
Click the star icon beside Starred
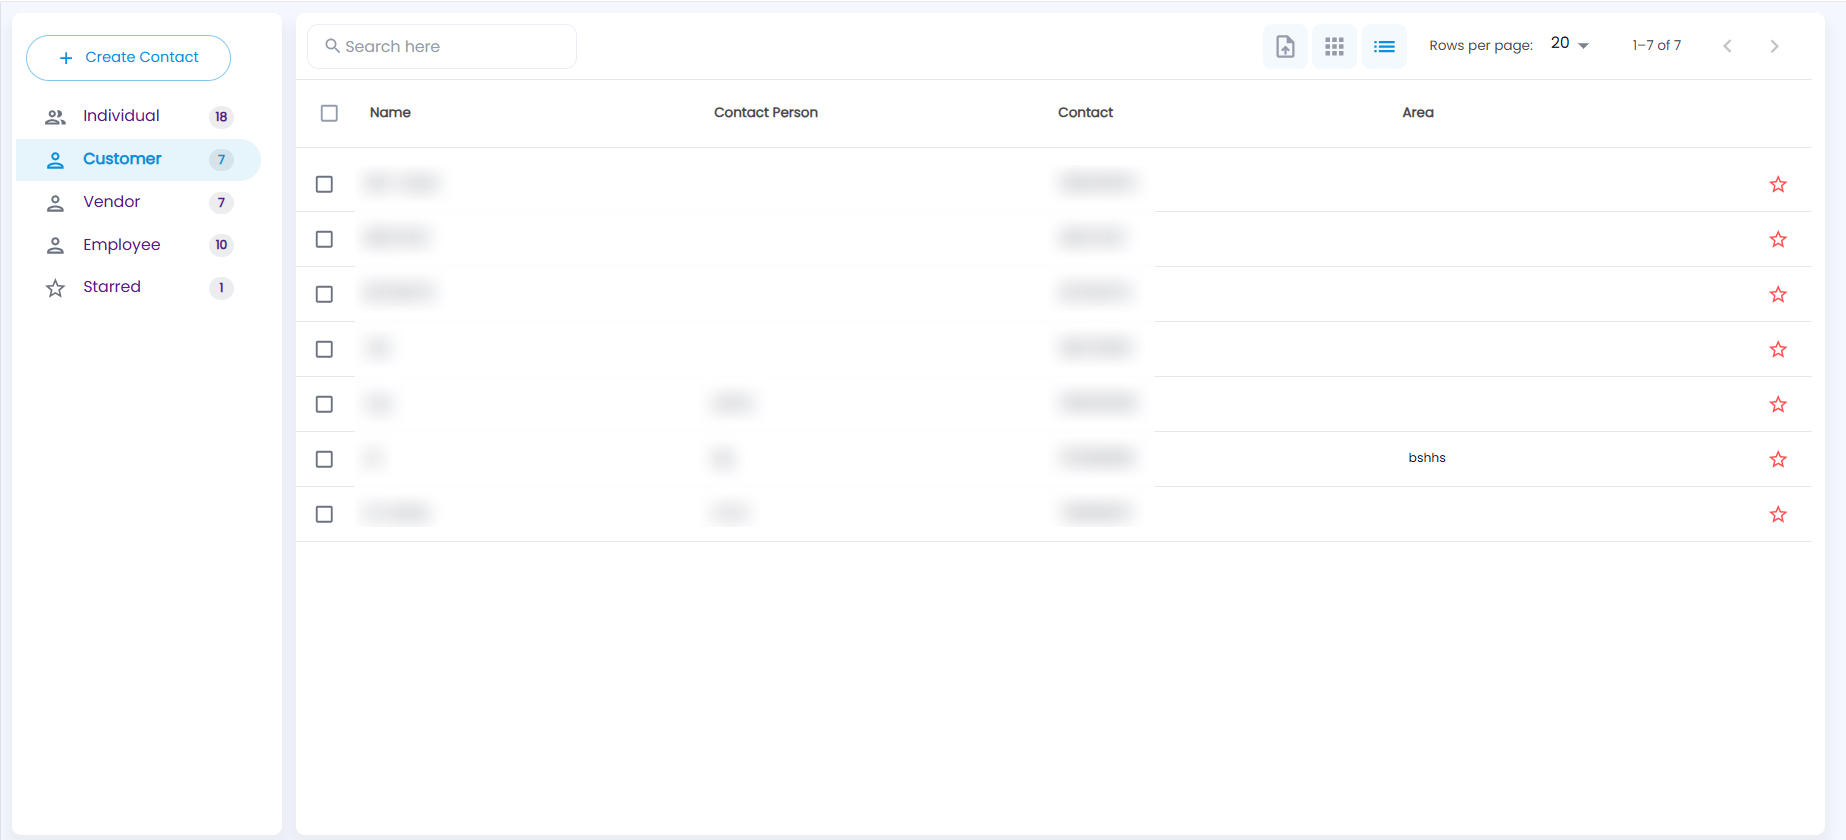(55, 288)
